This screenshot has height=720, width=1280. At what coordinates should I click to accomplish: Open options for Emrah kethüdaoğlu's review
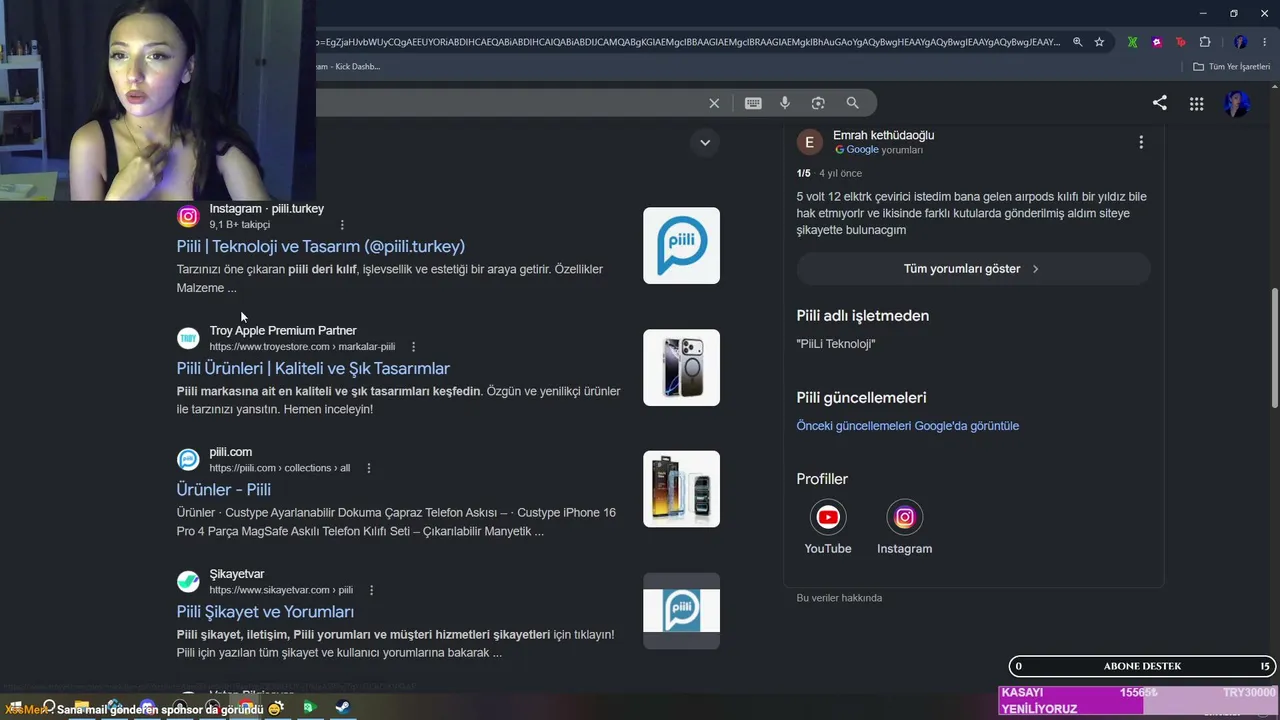point(1141,143)
